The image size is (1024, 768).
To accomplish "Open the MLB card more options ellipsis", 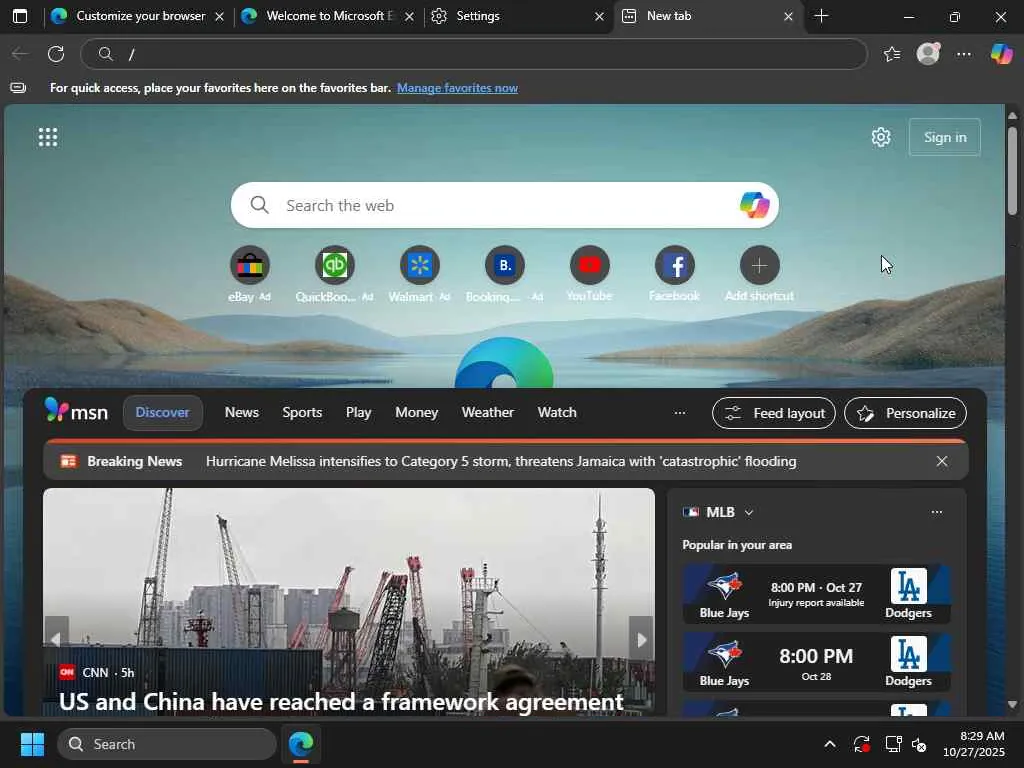I will 936,512.
